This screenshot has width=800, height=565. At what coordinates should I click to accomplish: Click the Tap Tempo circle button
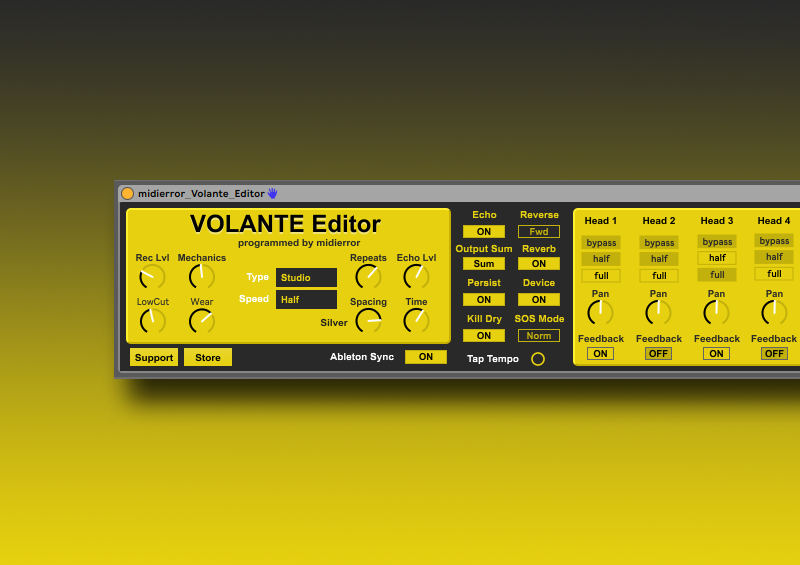coord(538,359)
